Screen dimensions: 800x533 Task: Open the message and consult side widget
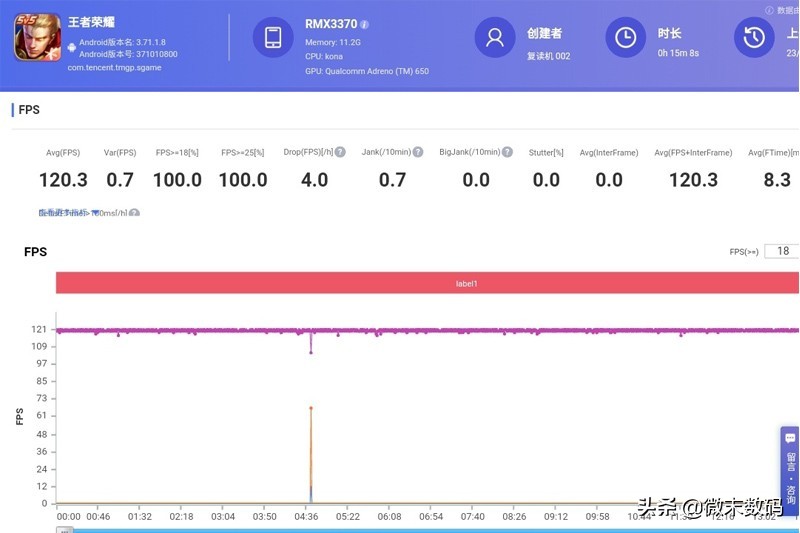pyautogui.click(x=790, y=471)
